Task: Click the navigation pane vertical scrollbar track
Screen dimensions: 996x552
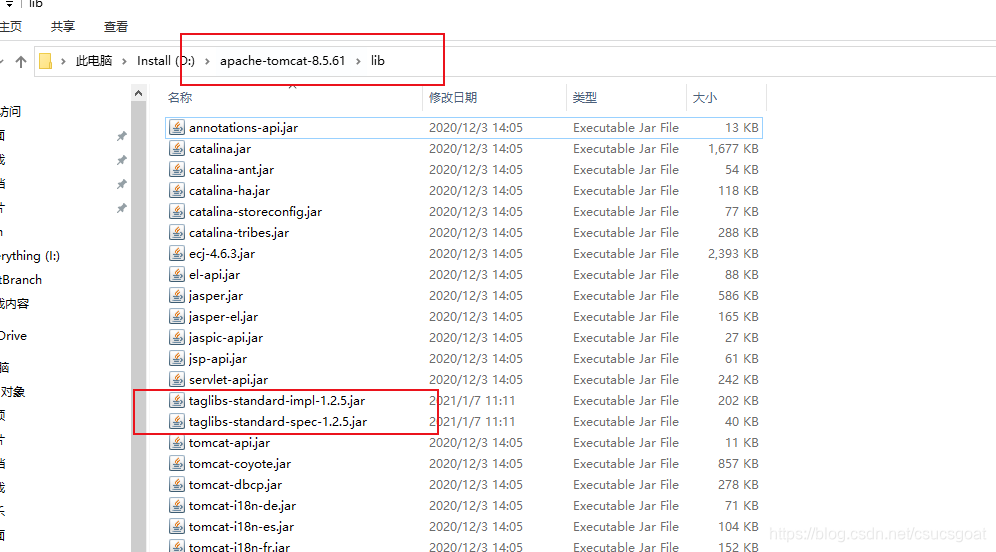Action: (138, 326)
